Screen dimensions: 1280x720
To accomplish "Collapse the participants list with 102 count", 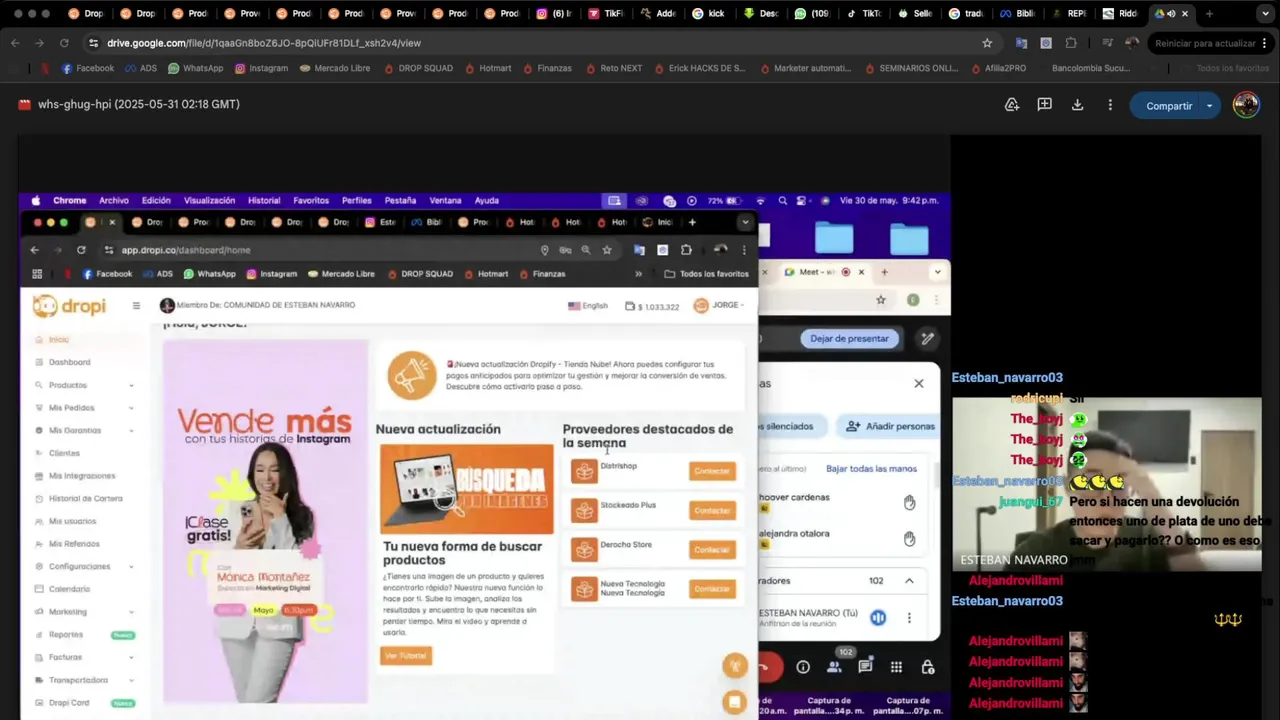I will coord(909,580).
